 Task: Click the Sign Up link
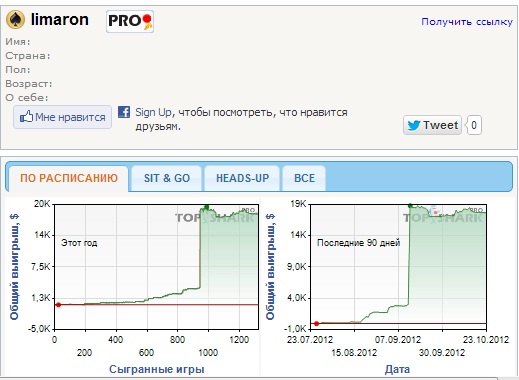[x=154, y=112]
